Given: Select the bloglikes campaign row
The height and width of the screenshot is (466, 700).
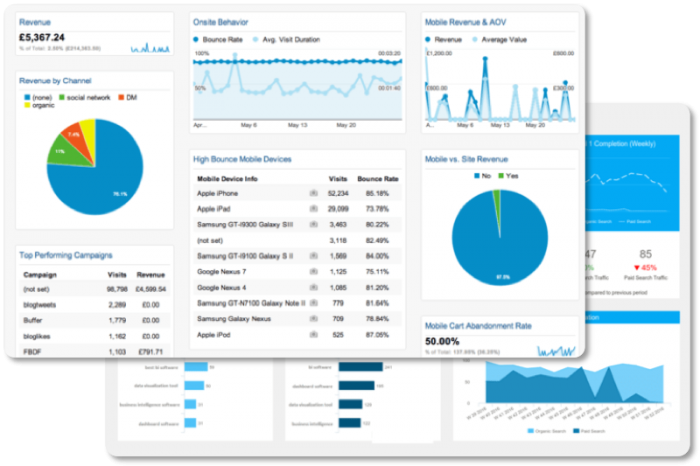Looking at the screenshot, I should [x=94, y=336].
